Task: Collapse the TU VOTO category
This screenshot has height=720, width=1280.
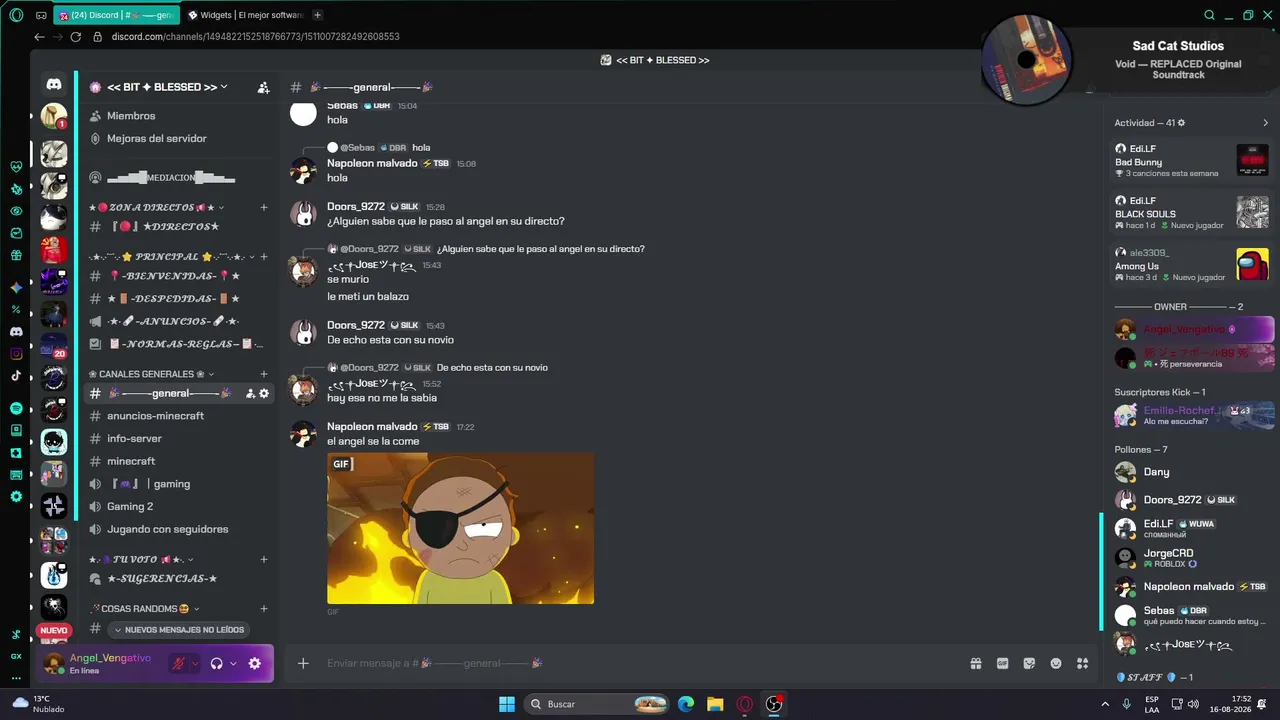Action: (141, 559)
